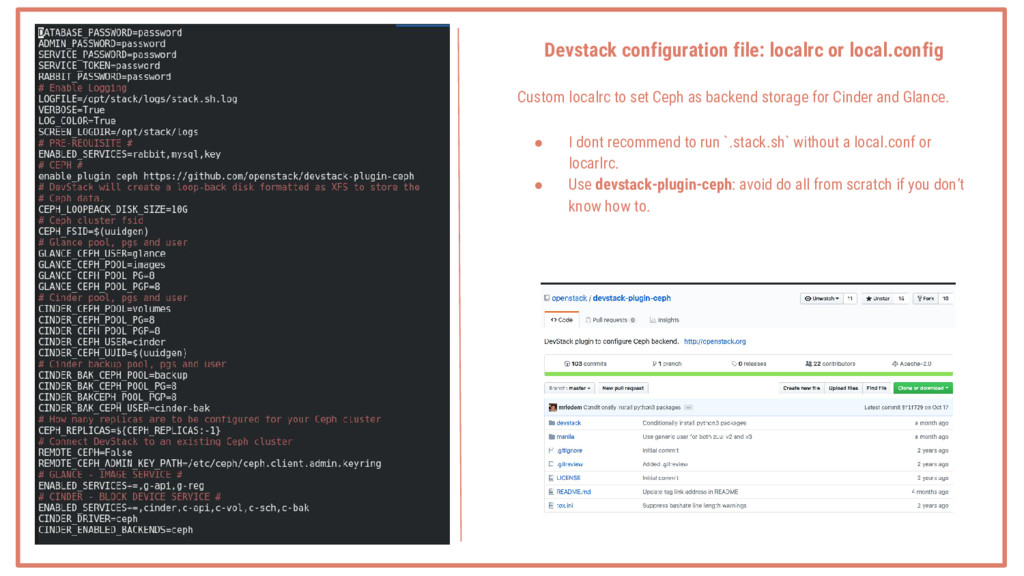Click the DATABASE_PASSWORD=password terminal line
Viewport: 1024px width, 576px height.
pyautogui.click(x=110, y=33)
